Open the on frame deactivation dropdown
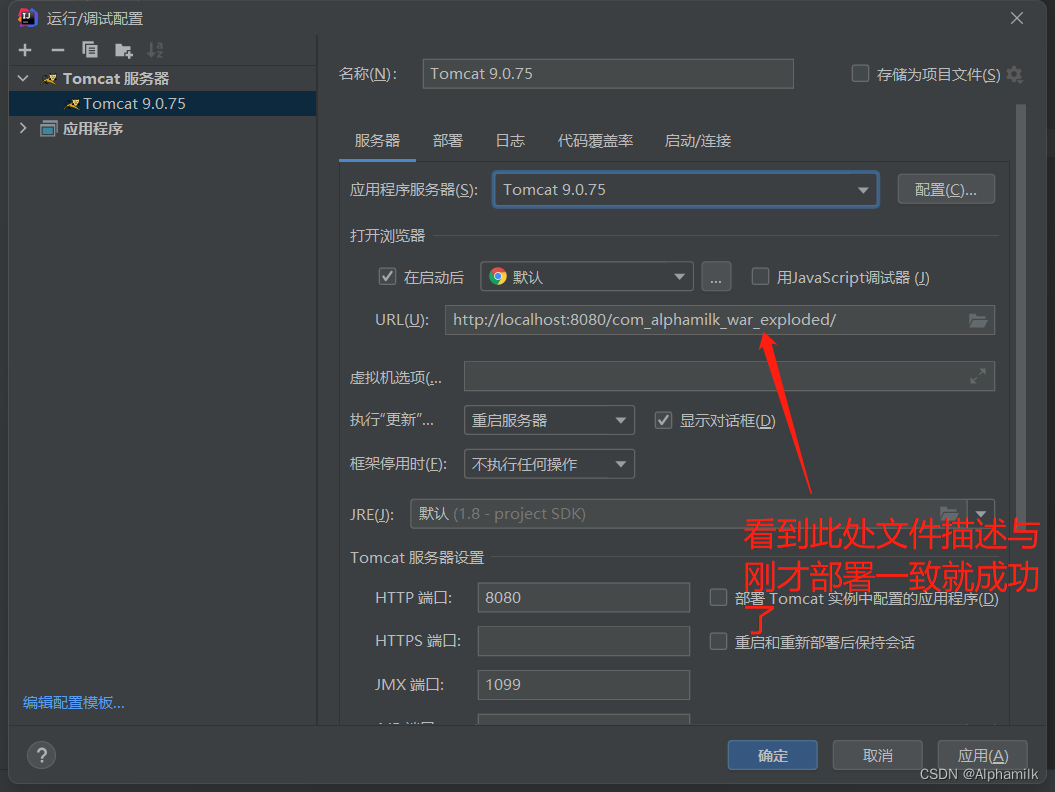 [549, 464]
